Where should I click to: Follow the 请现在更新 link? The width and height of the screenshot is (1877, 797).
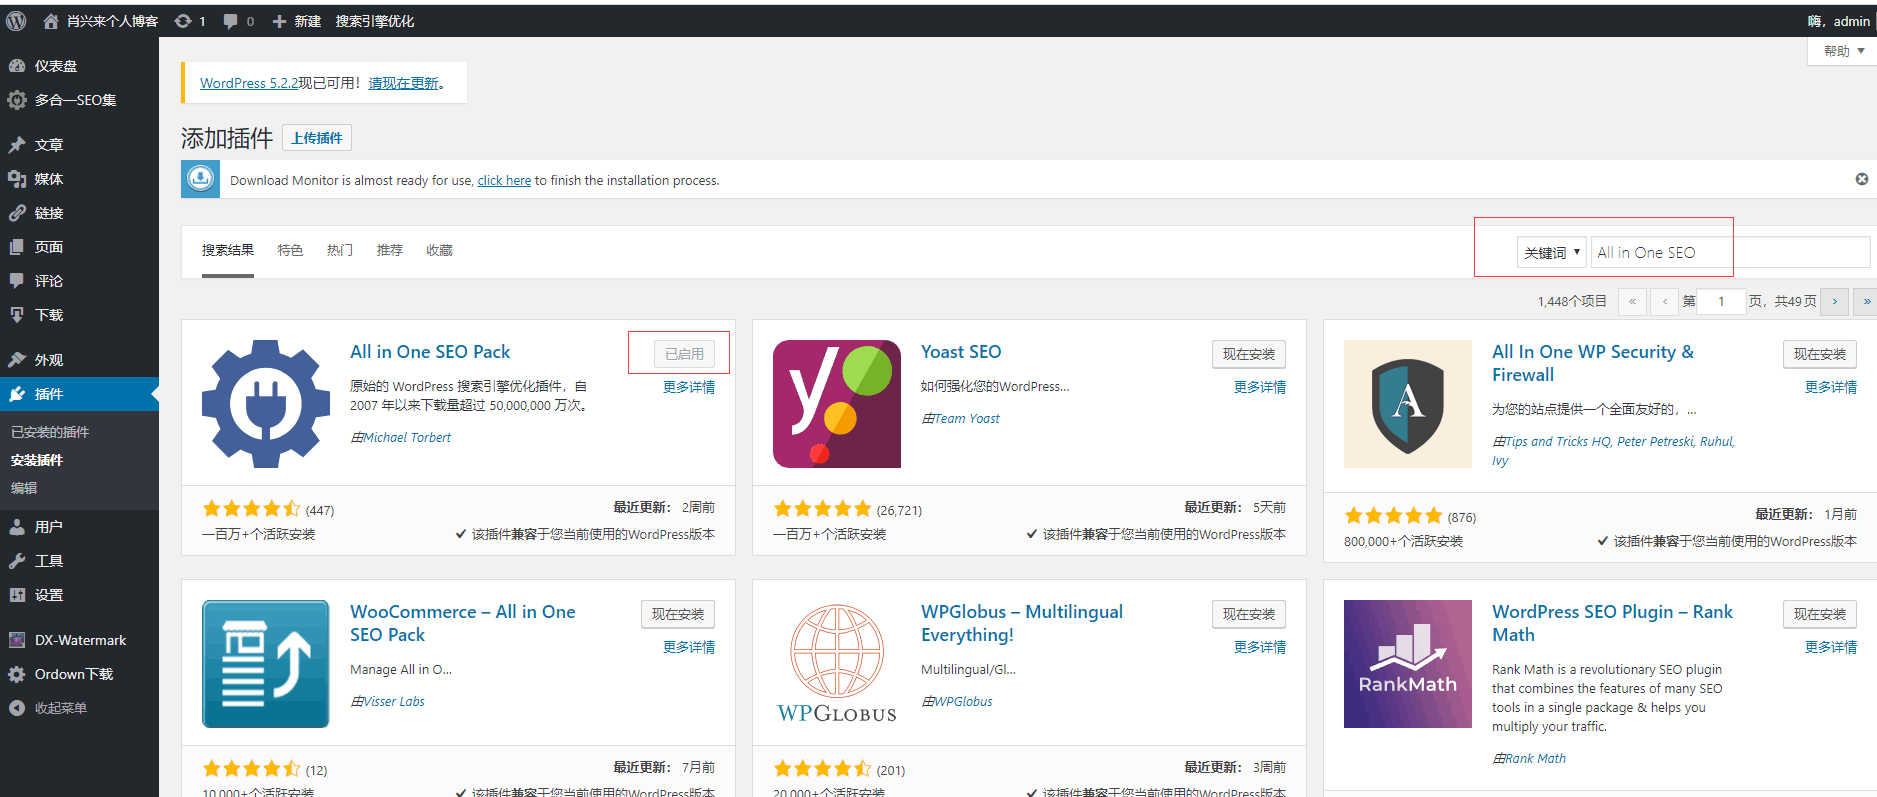pos(404,83)
